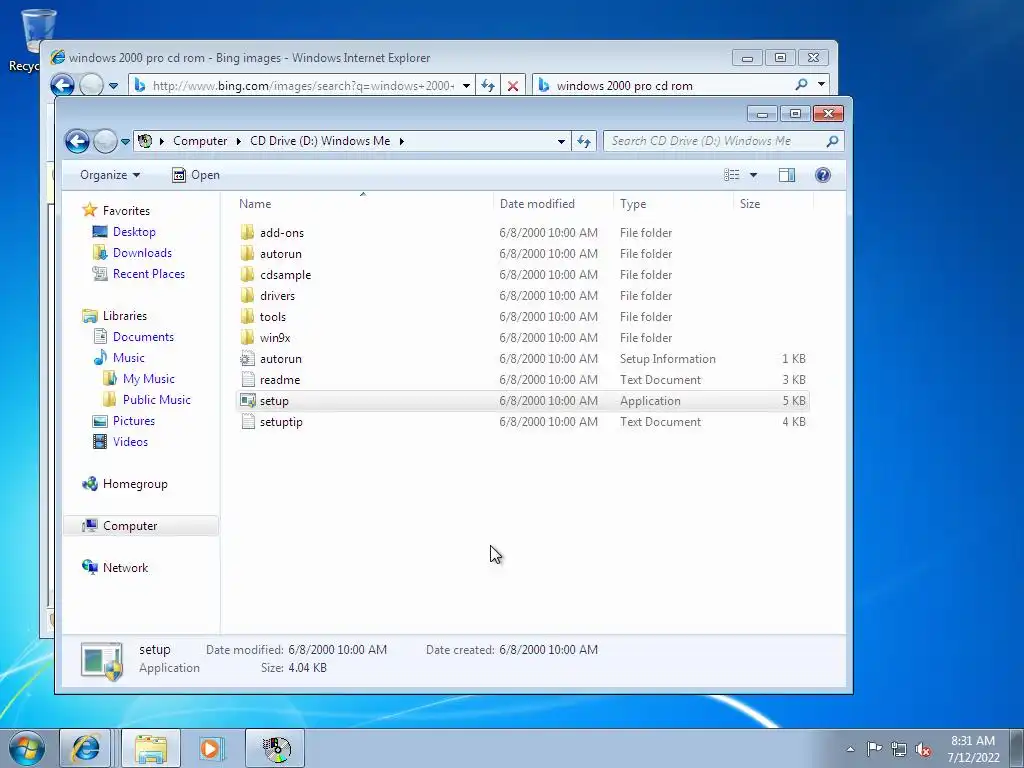The height and width of the screenshot is (768, 1024).
Task: Click the magnifier icon in Explorer search
Action: click(832, 141)
